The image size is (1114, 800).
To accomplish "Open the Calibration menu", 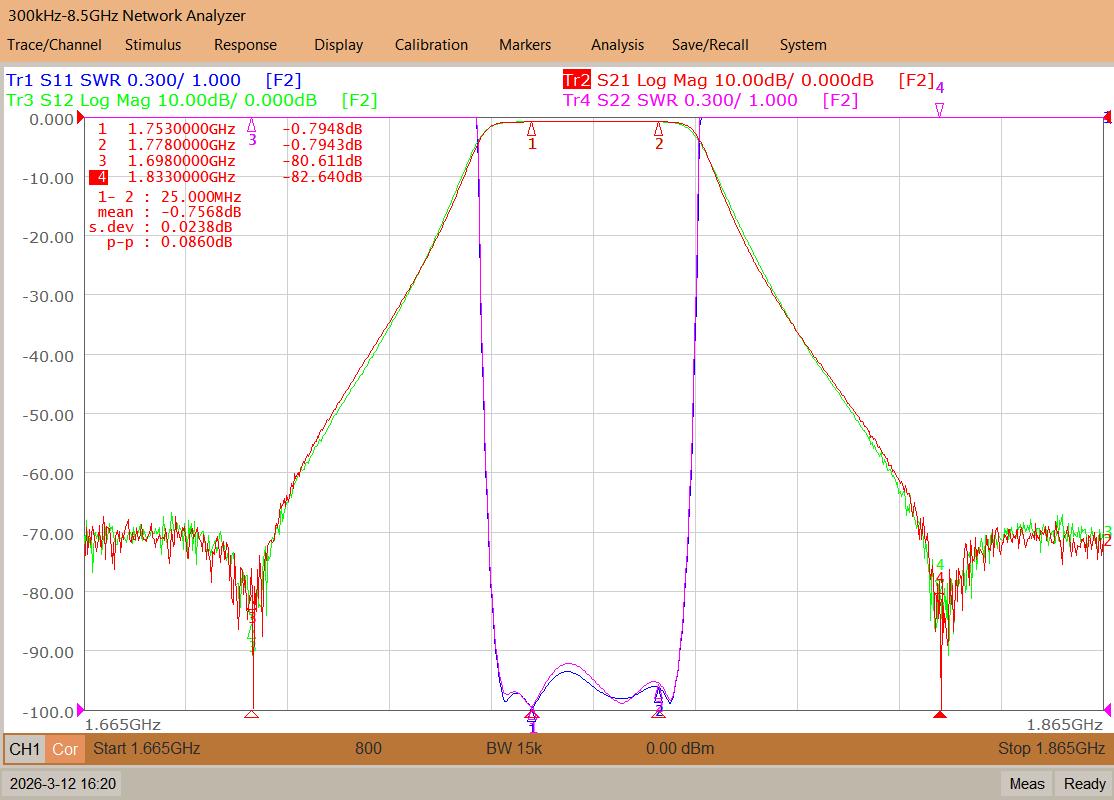I will [431, 45].
